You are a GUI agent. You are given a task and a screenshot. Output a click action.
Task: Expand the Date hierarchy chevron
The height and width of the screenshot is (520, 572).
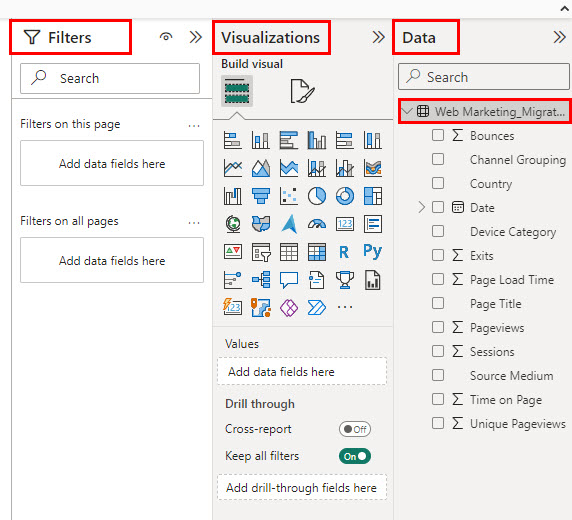[x=422, y=207]
